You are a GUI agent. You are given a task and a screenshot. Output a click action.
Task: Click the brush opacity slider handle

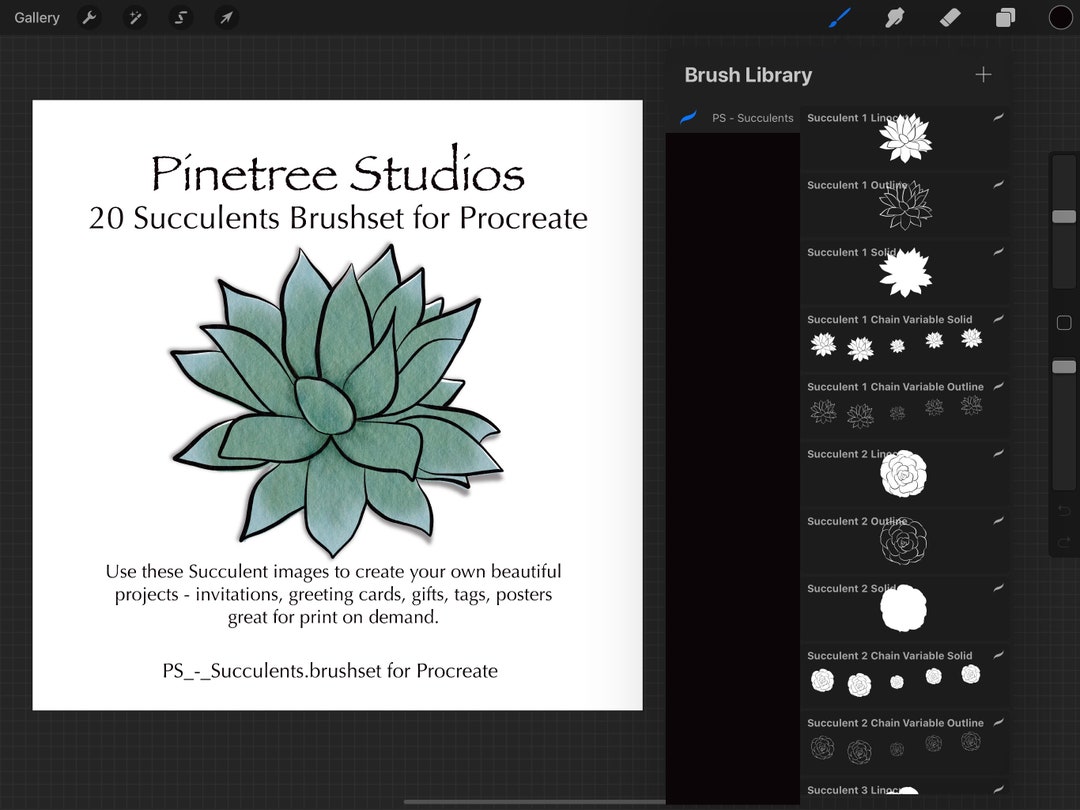coord(1063,366)
